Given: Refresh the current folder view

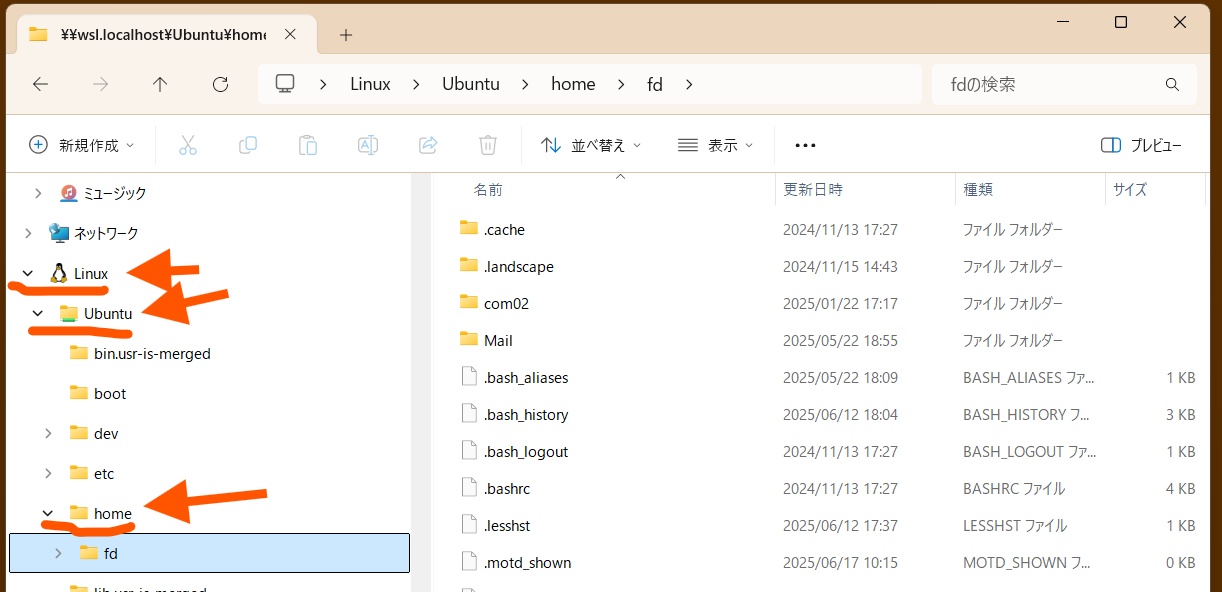Looking at the screenshot, I should tap(221, 85).
